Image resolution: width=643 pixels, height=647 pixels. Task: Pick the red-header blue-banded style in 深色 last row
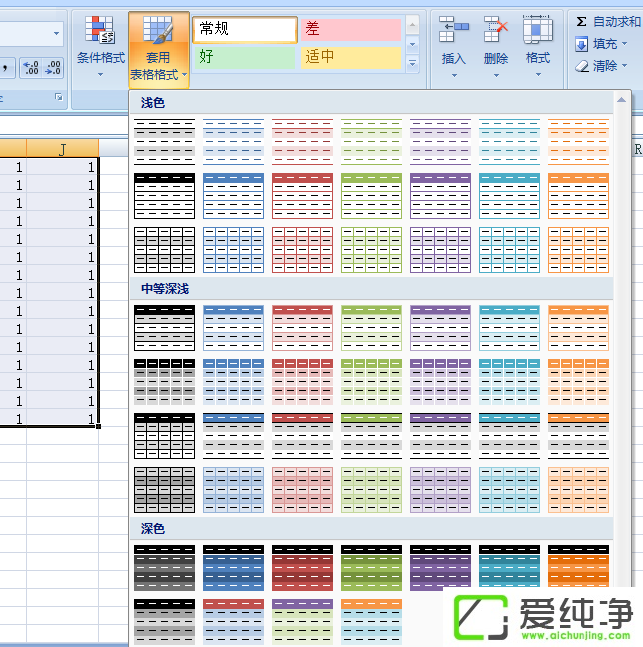(x=233, y=621)
